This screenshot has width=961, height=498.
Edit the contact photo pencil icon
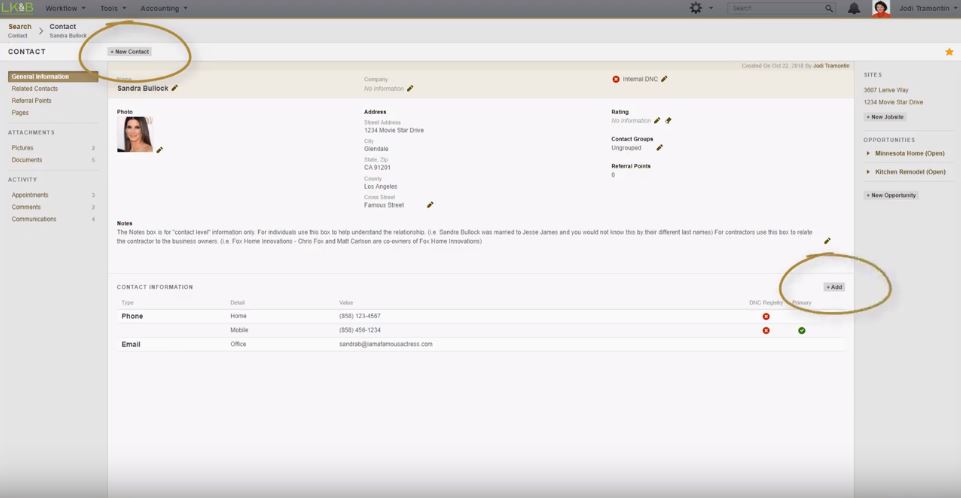[160, 150]
